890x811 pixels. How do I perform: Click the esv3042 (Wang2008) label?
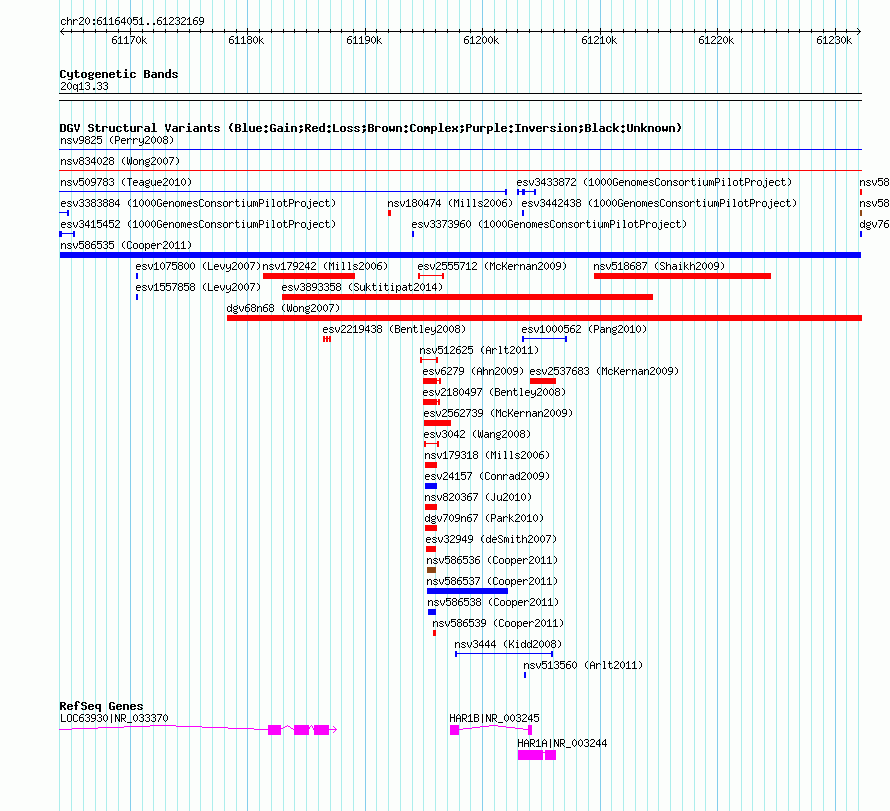(x=477, y=434)
